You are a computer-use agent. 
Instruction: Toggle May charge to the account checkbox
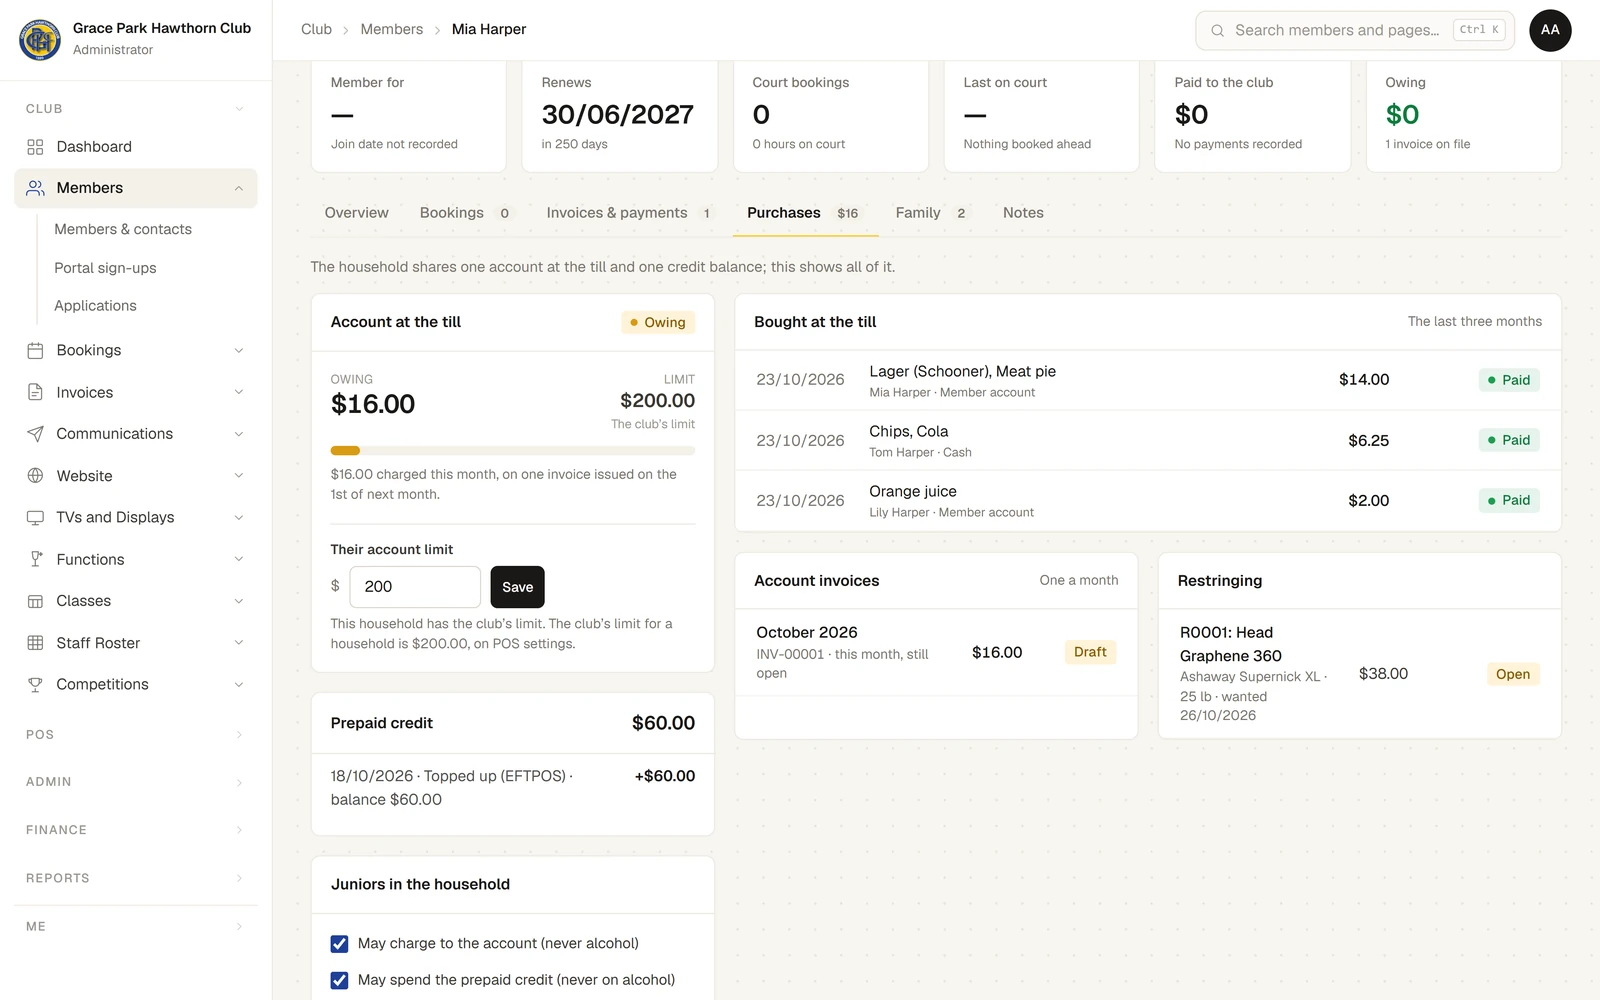pos(339,944)
